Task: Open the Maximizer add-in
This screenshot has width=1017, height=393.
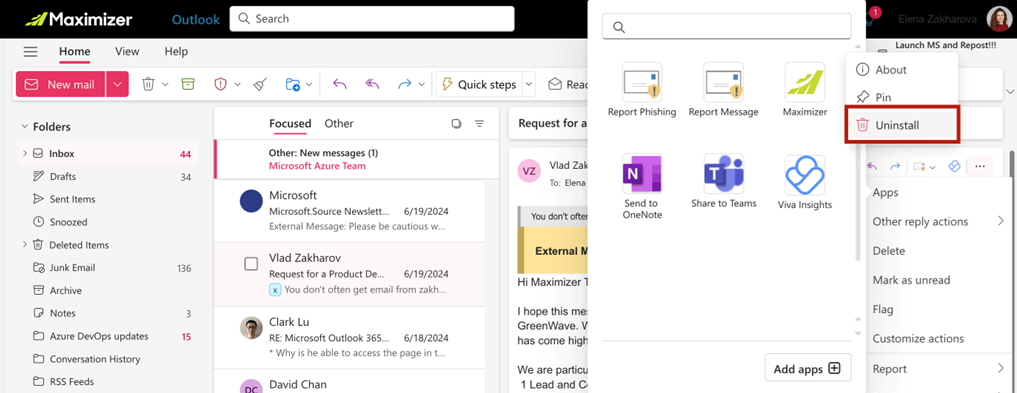Action: click(805, 90)
